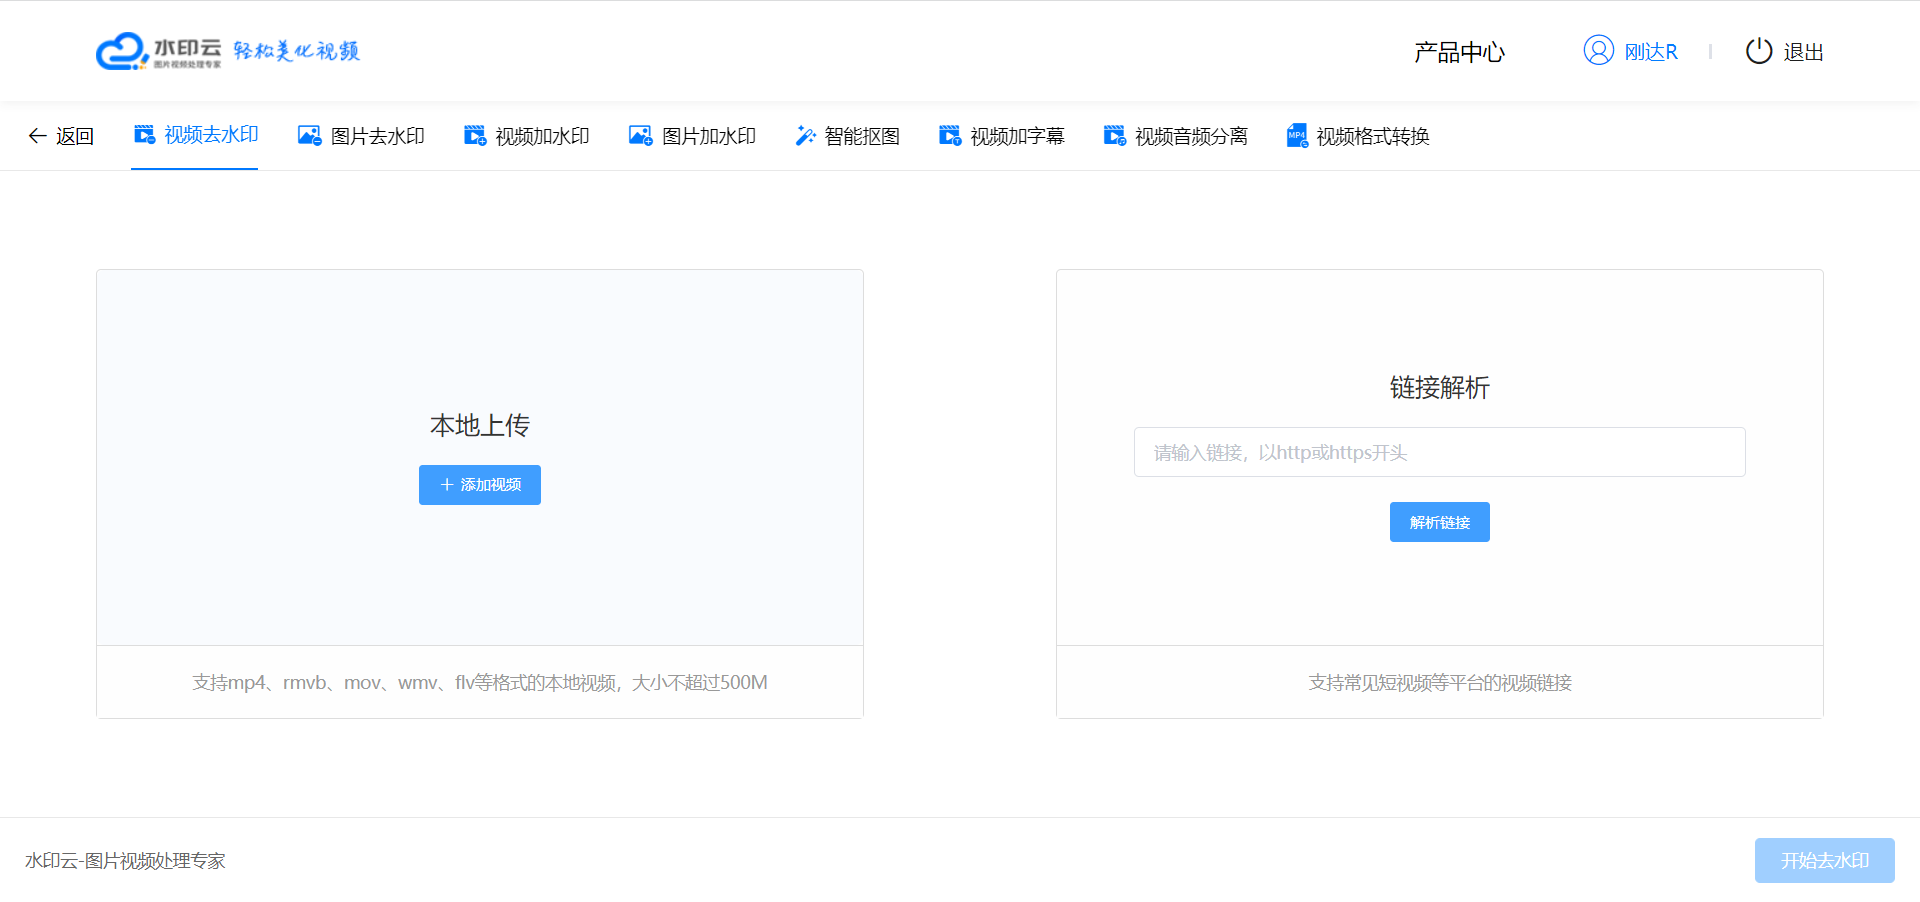Click the 链接解析 heading
The width and height of the screenshot is (1920, 902).
(x=1440, y=387)
